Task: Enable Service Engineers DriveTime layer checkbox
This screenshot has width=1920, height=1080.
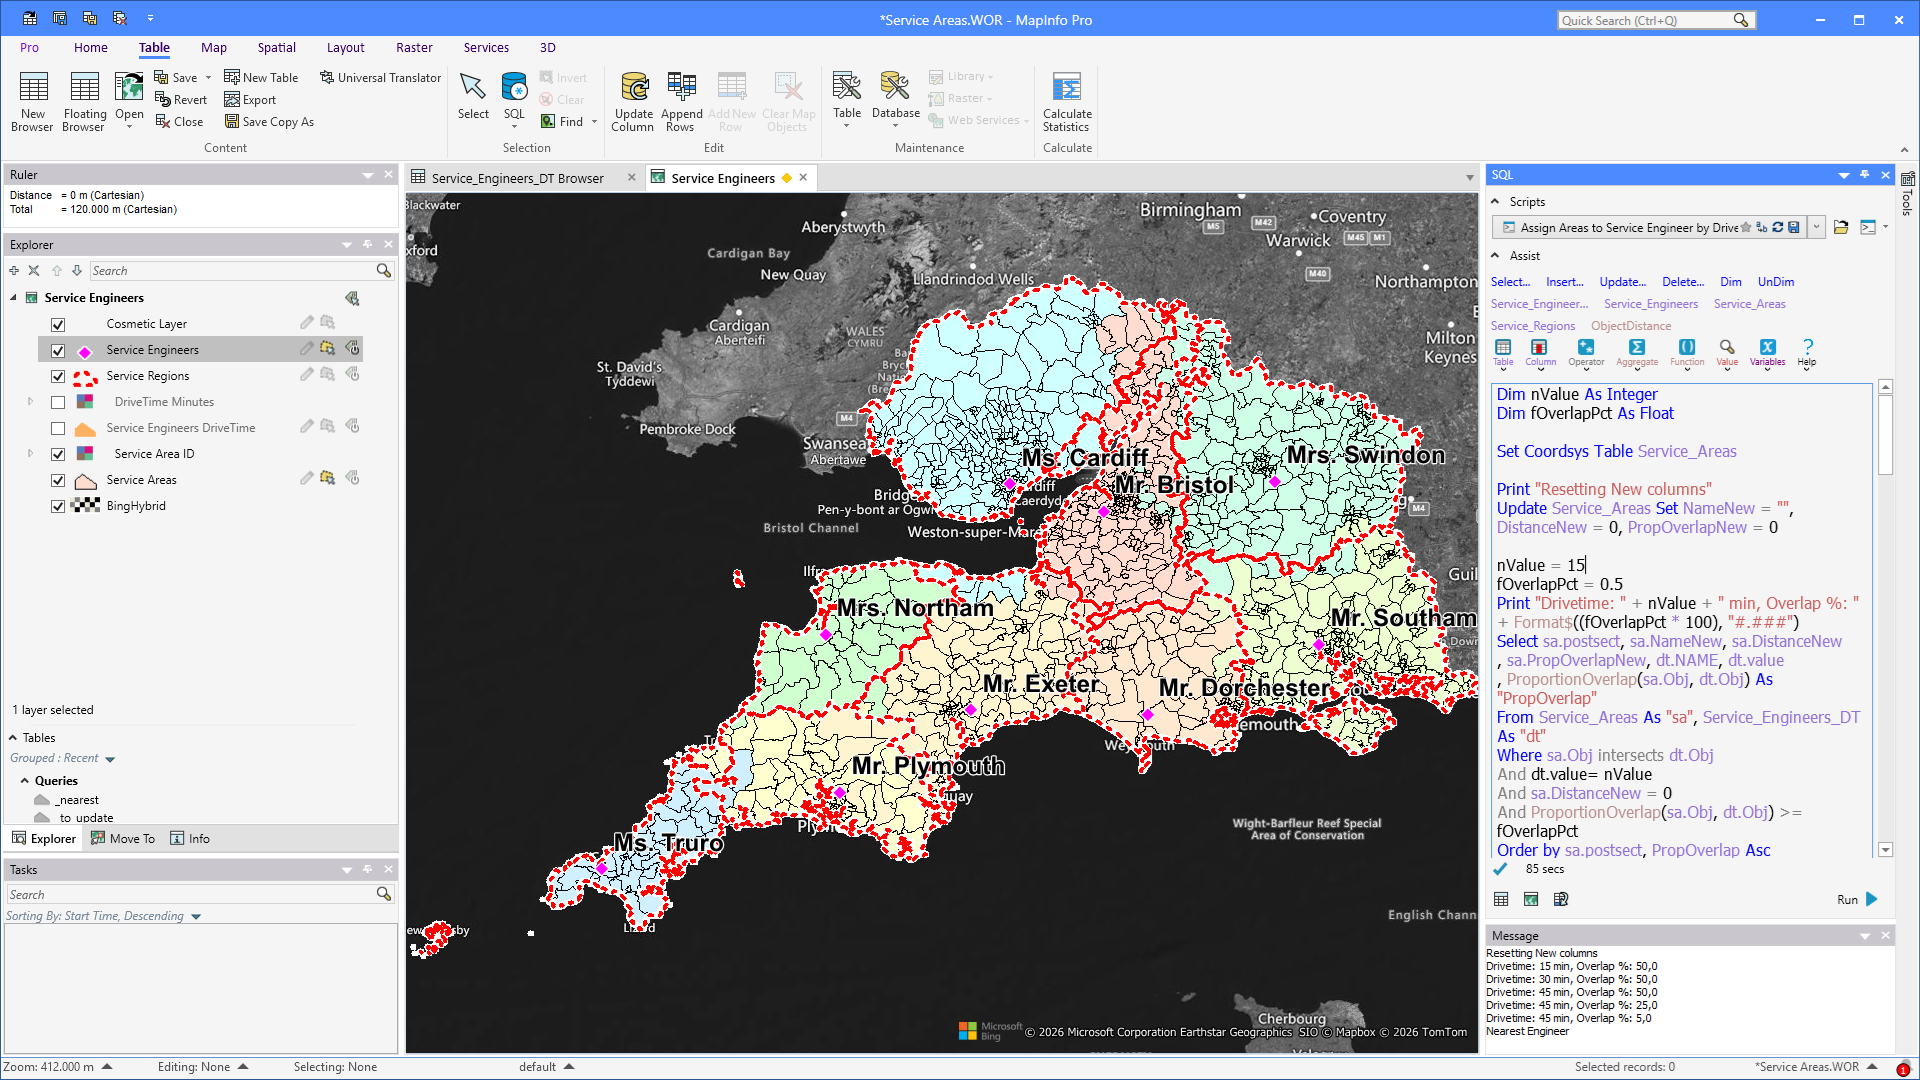Action: (x=58, y=428)
